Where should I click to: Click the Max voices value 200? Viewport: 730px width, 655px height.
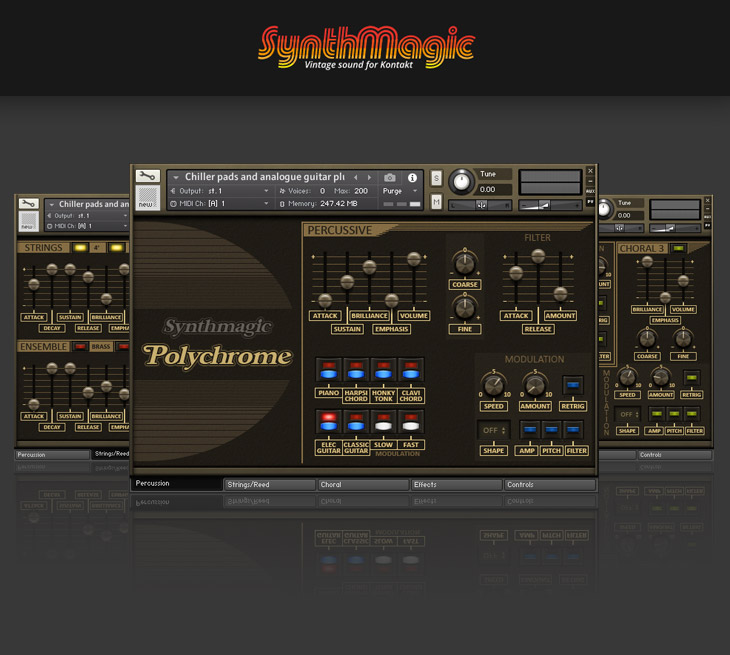click(361, 191)
